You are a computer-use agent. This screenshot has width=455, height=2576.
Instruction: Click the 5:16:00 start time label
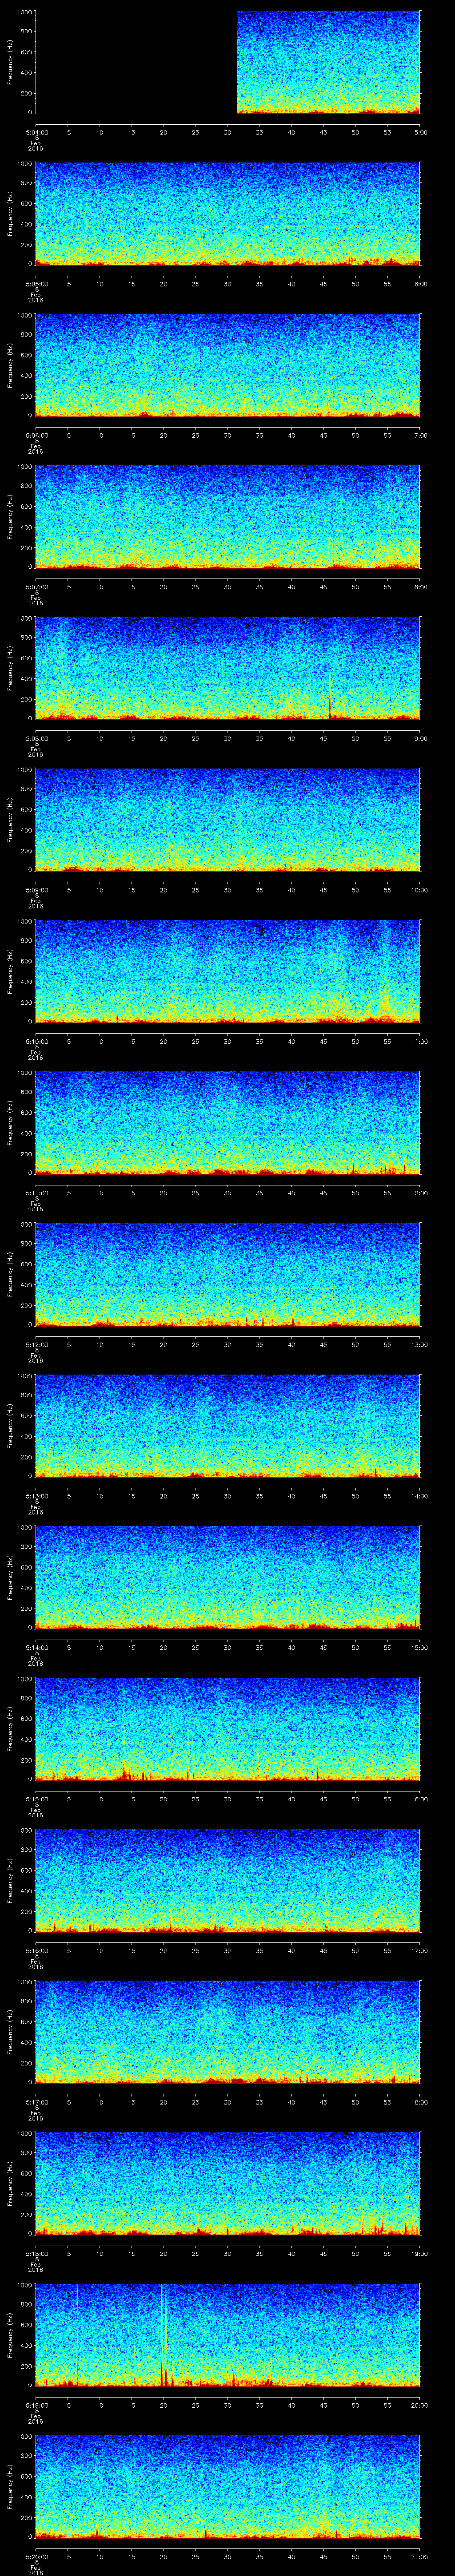point(36,1950)
